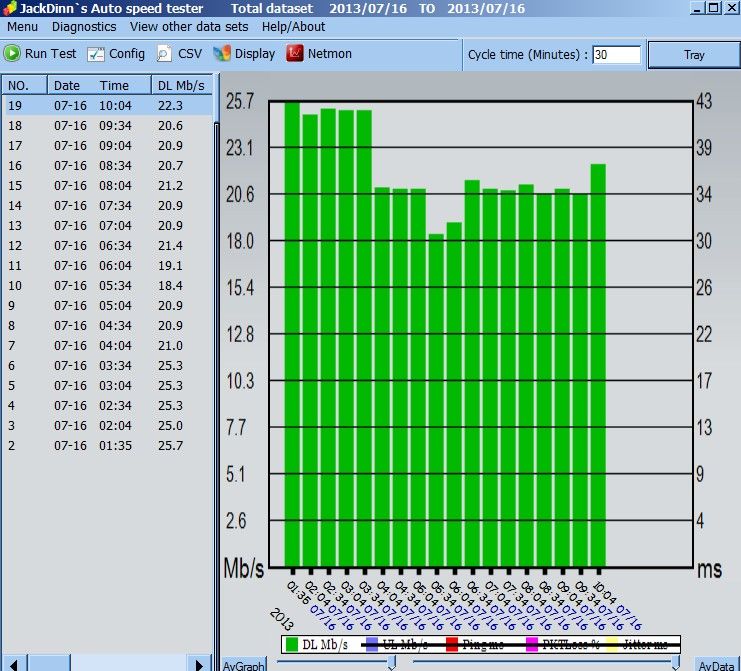Open the Display chart icon

221,53
